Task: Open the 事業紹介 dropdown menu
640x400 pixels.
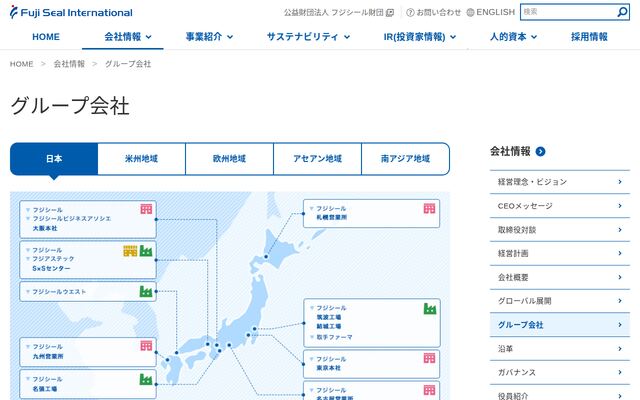Action: (209, 37)
